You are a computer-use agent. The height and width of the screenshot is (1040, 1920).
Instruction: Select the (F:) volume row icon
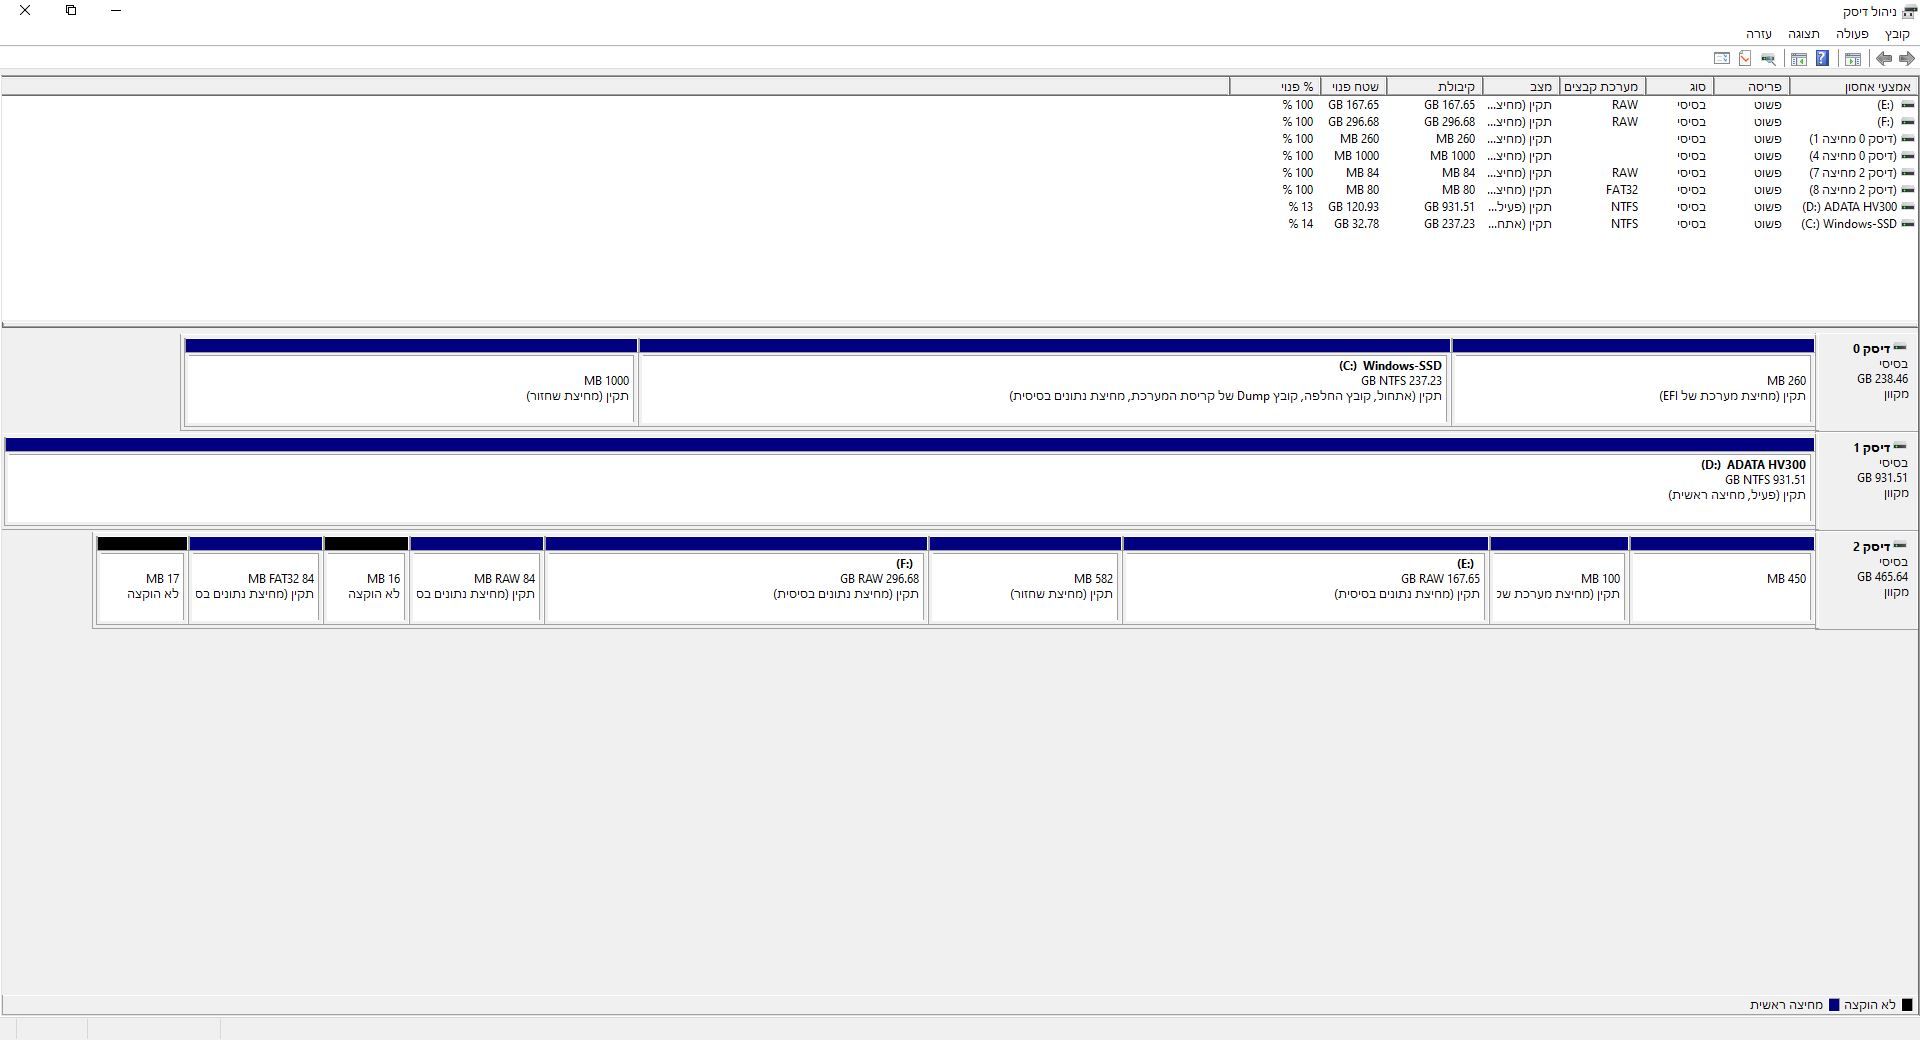[1907, 122]
